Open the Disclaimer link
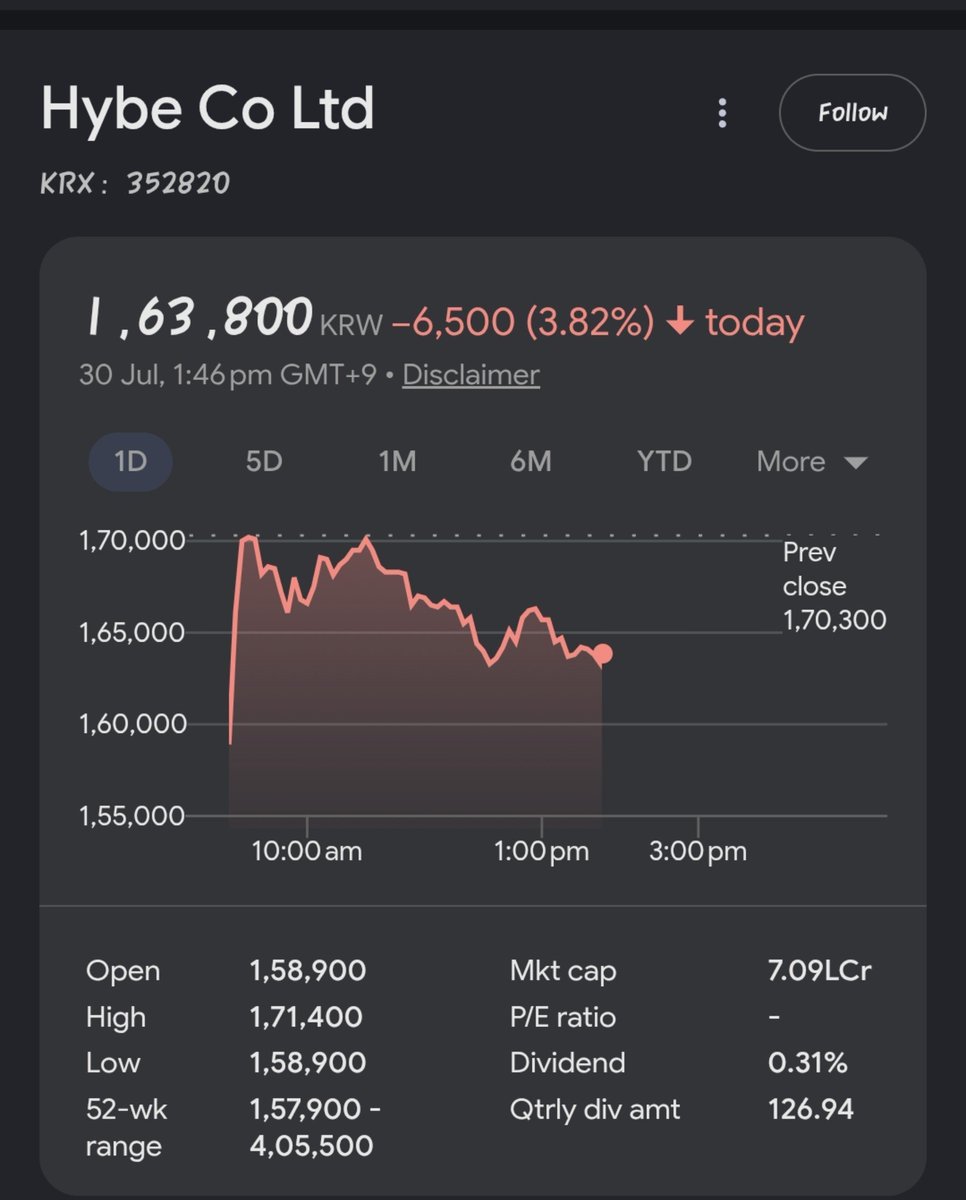966x1200 pixels. 471,375
